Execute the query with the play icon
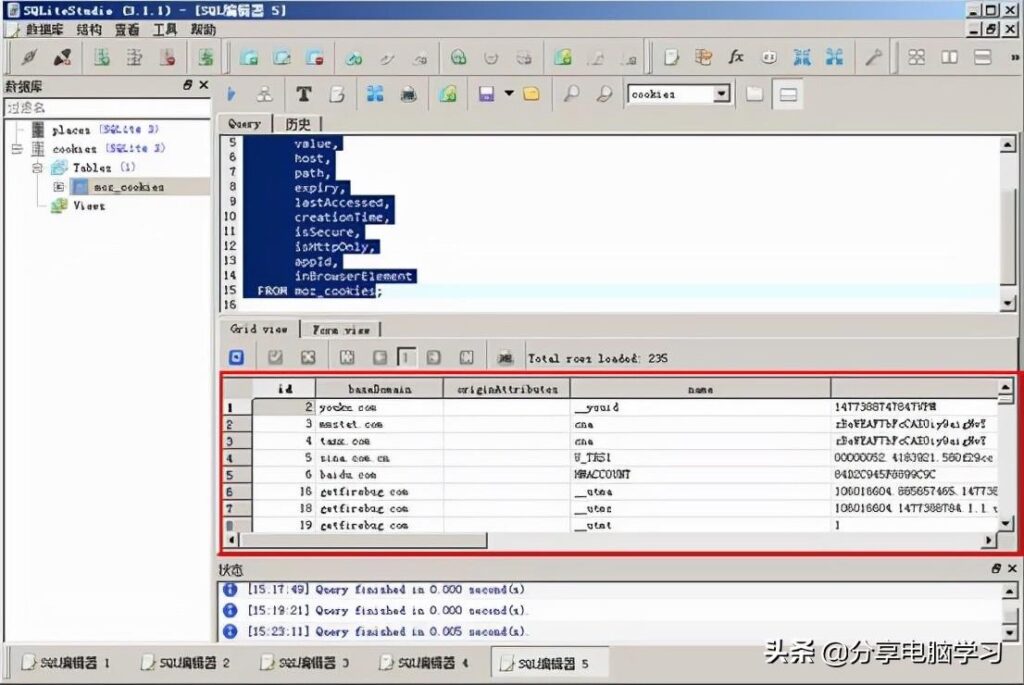This screenshot has height=685, width=1024. coord(231,94)
